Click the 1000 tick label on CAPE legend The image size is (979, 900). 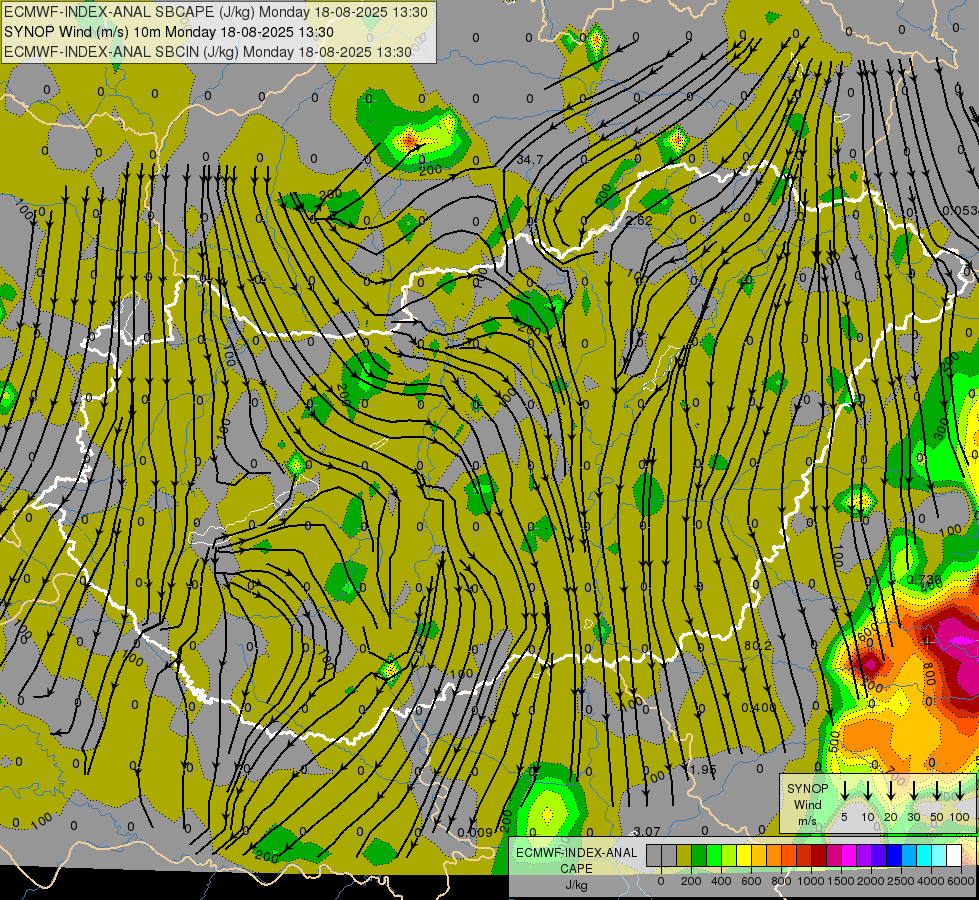point(810,881)
